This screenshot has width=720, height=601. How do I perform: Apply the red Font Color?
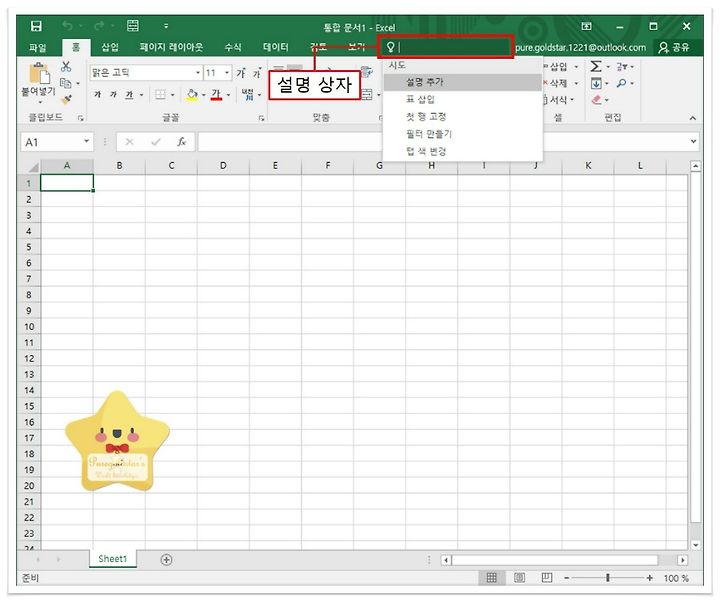216,95
